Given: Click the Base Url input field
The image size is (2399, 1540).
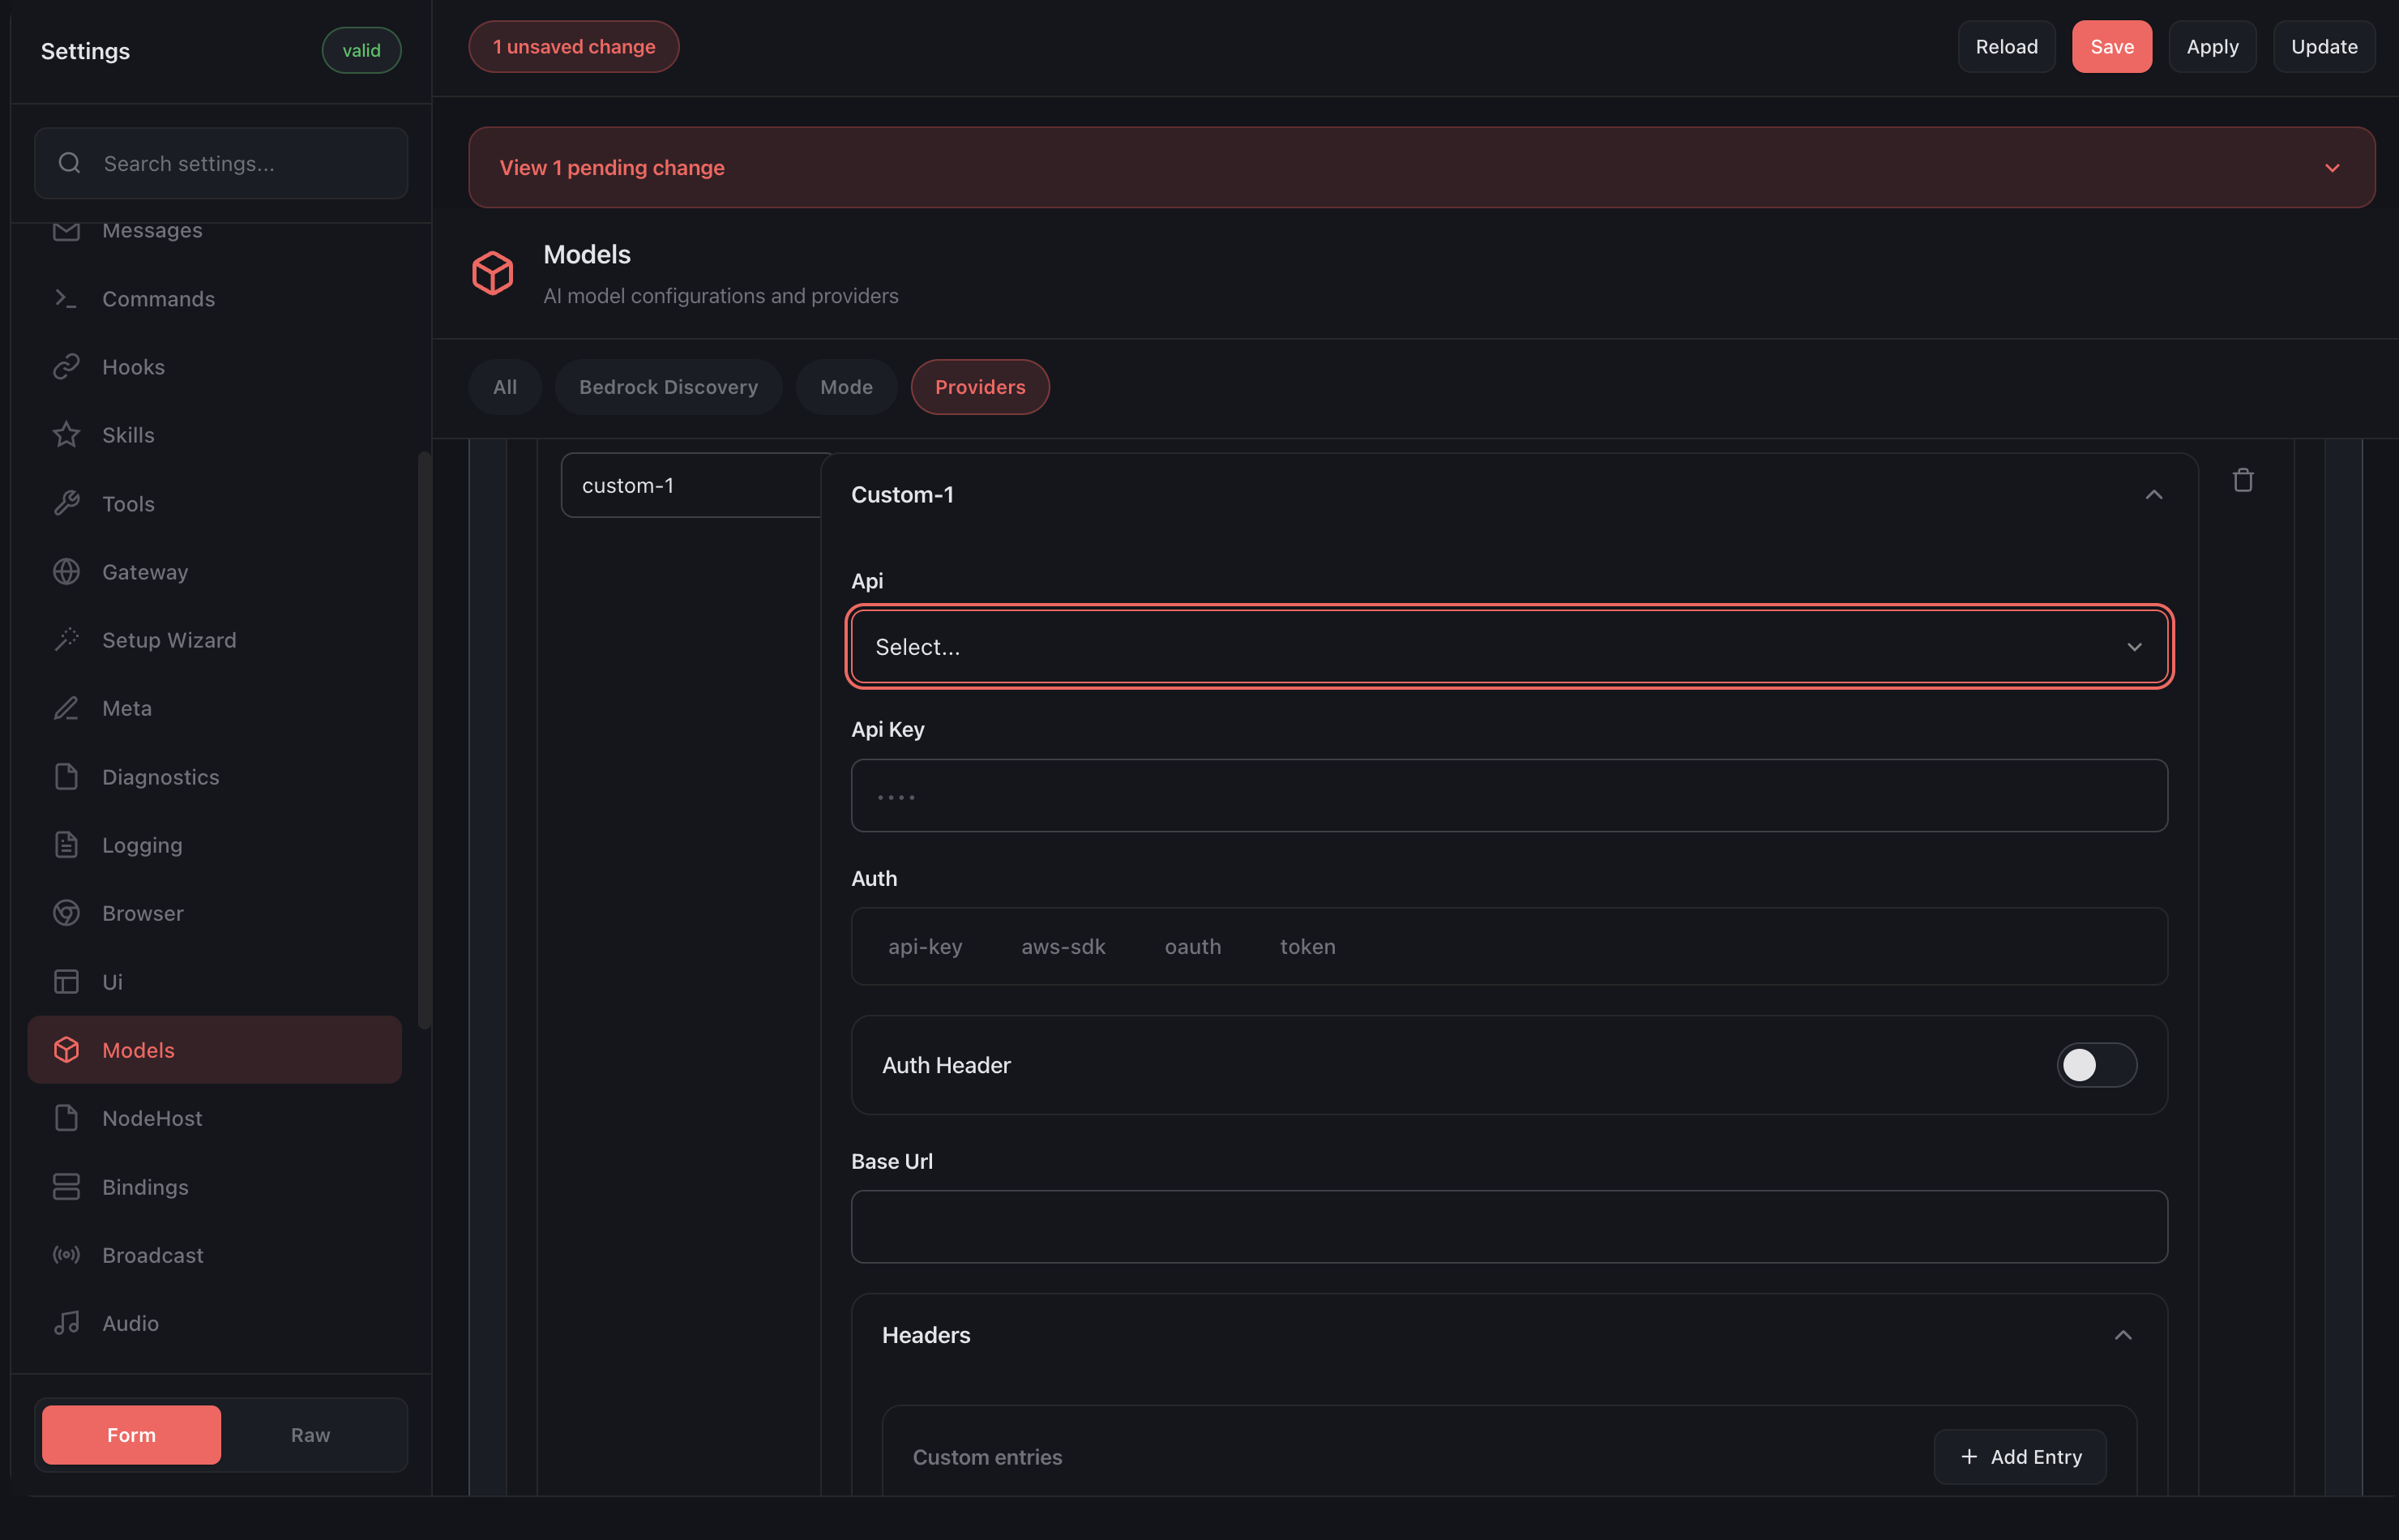Looking at the screenshot, I should 1509,1227.
